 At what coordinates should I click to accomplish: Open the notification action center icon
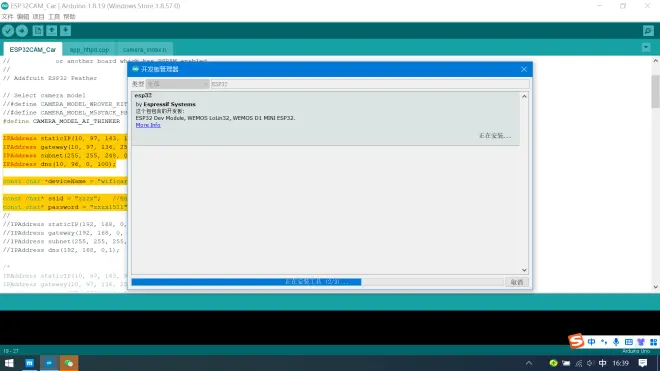(x=643, y=363)
